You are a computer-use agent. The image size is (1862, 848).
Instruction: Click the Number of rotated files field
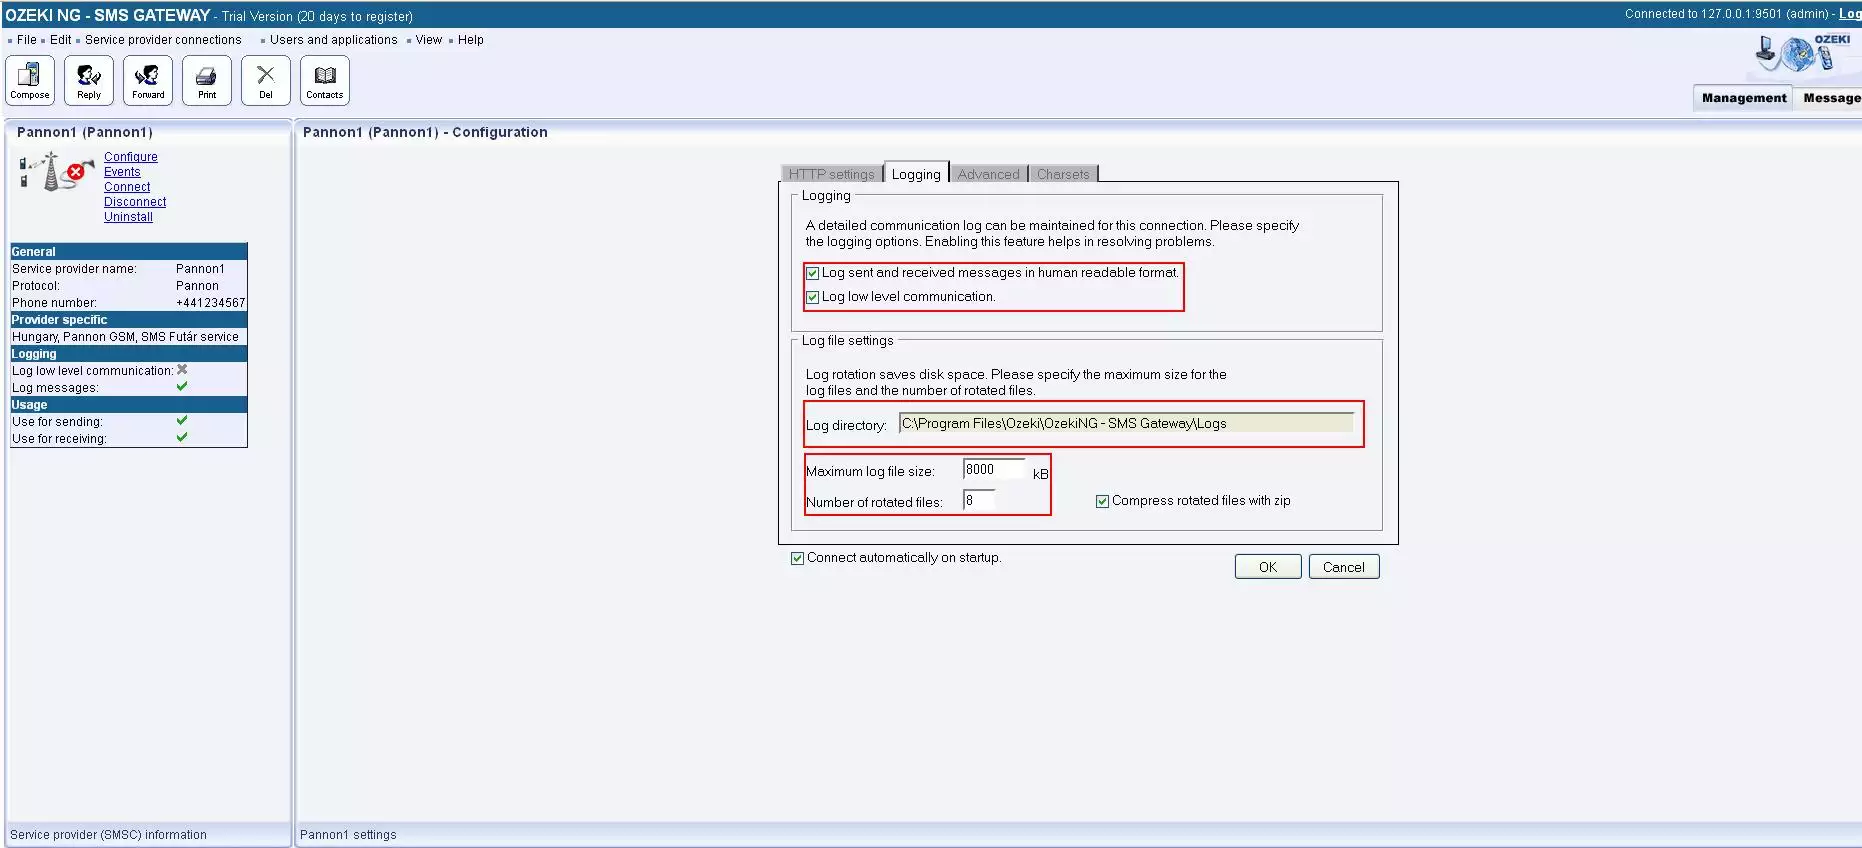tap(979, 500)
